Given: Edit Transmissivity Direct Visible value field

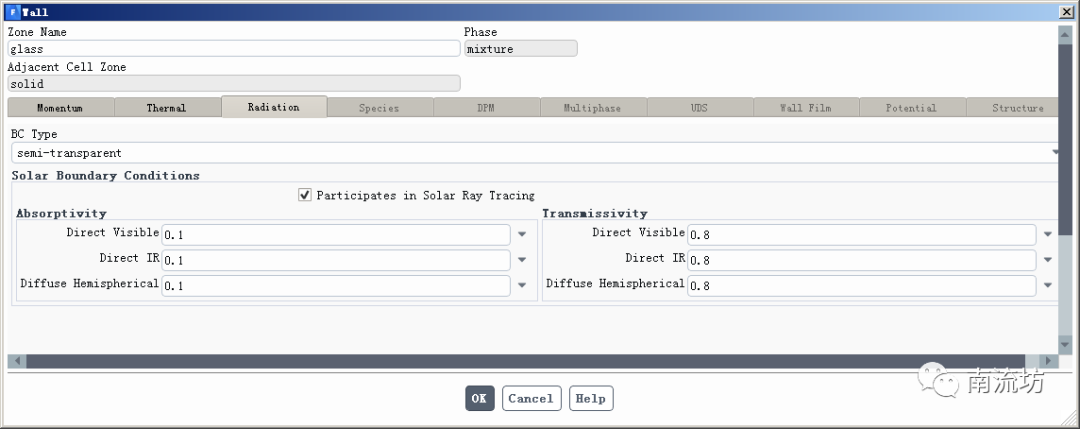Looking at the screenshot, I should coord(862,235).
